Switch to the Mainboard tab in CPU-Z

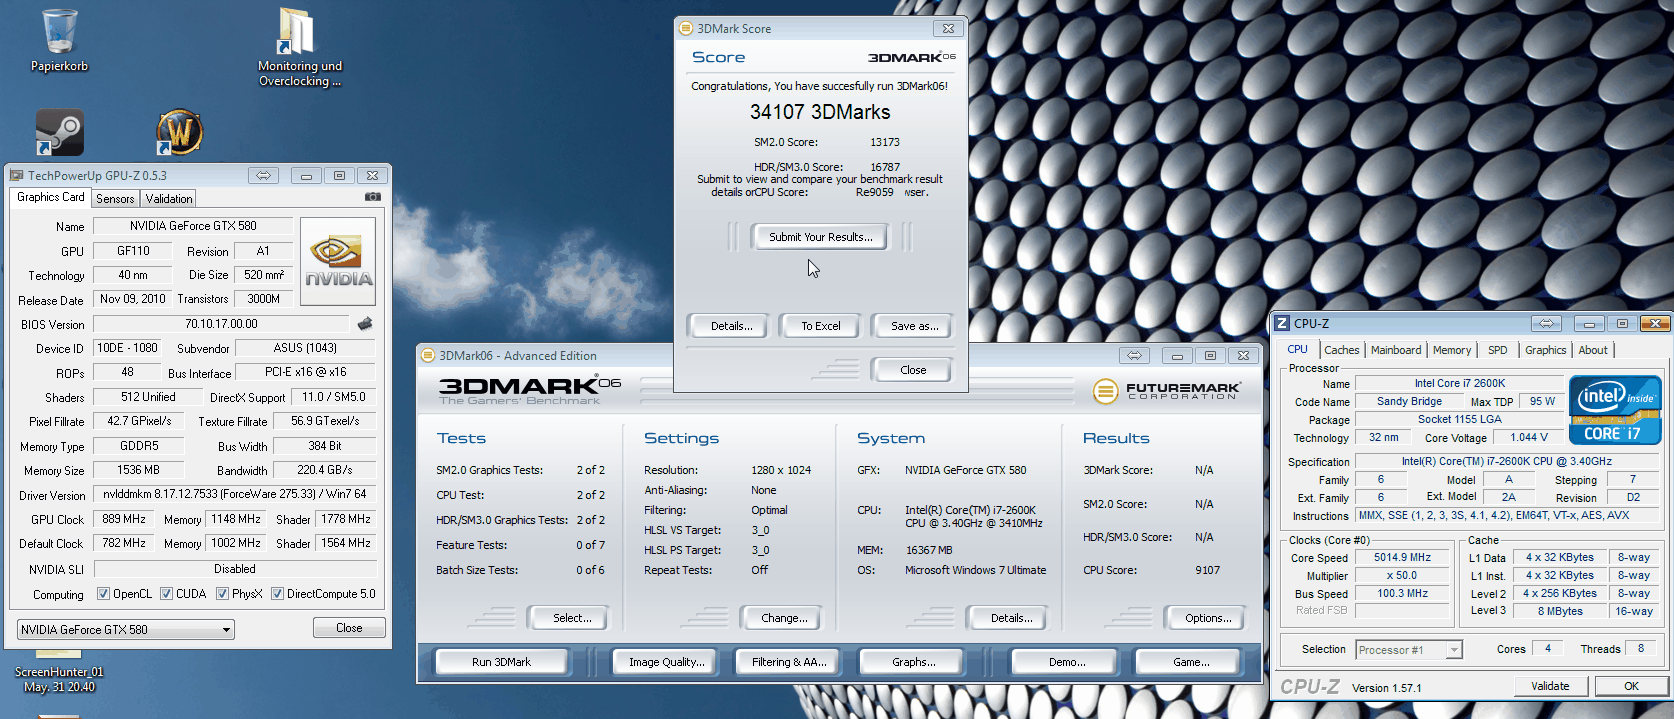point(1395,350)
